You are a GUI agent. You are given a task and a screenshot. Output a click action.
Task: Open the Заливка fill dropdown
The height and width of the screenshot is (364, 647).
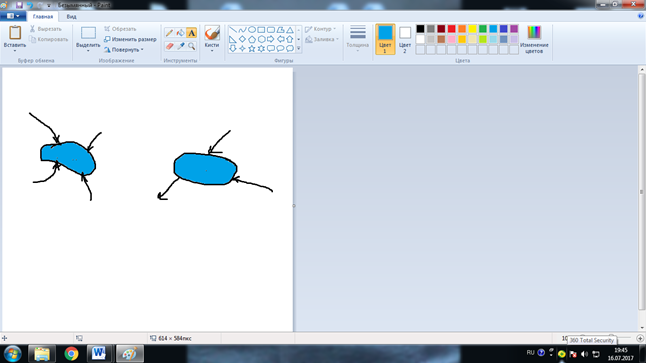click(x=322, y=39)
